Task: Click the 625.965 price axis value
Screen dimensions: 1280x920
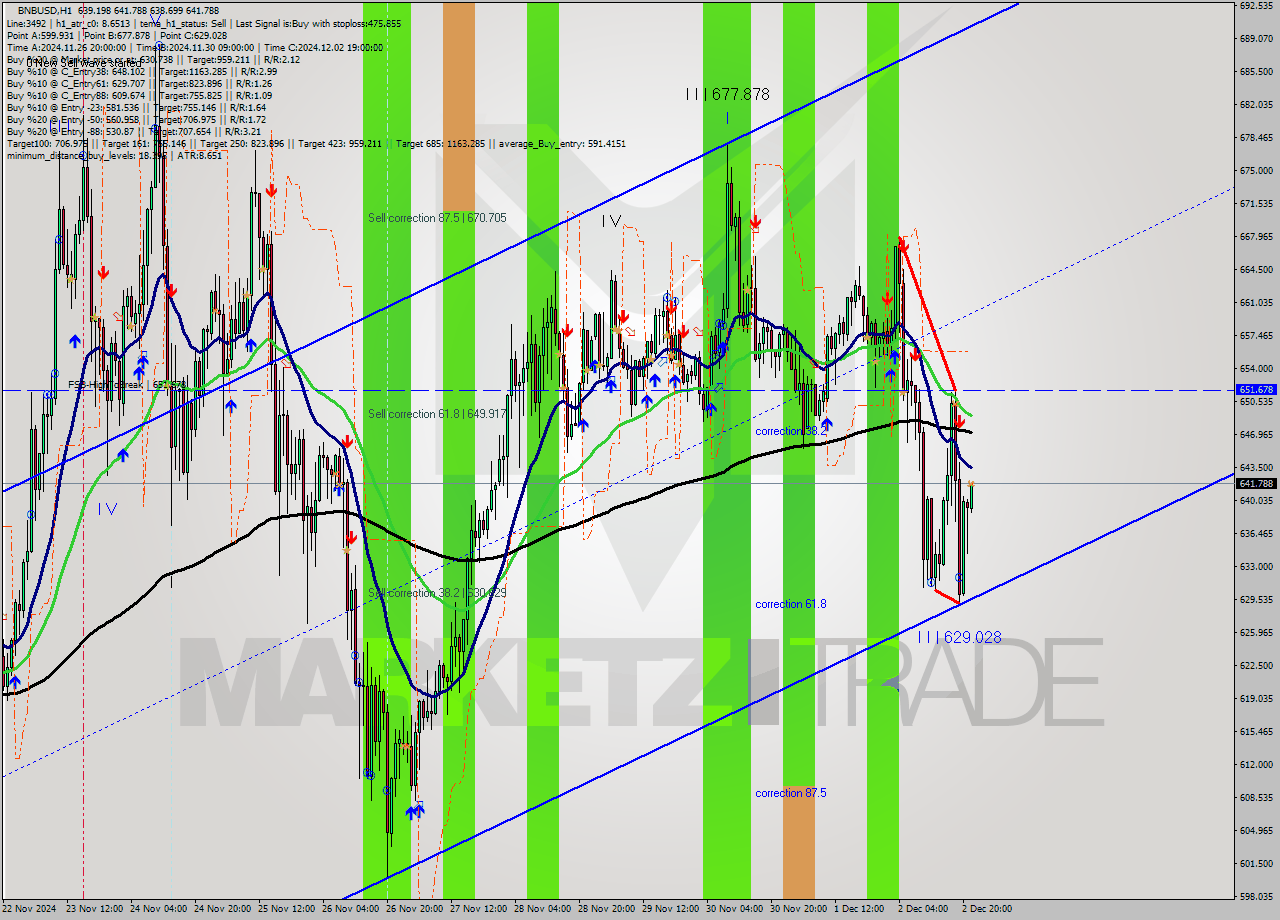Action: 1256,632
